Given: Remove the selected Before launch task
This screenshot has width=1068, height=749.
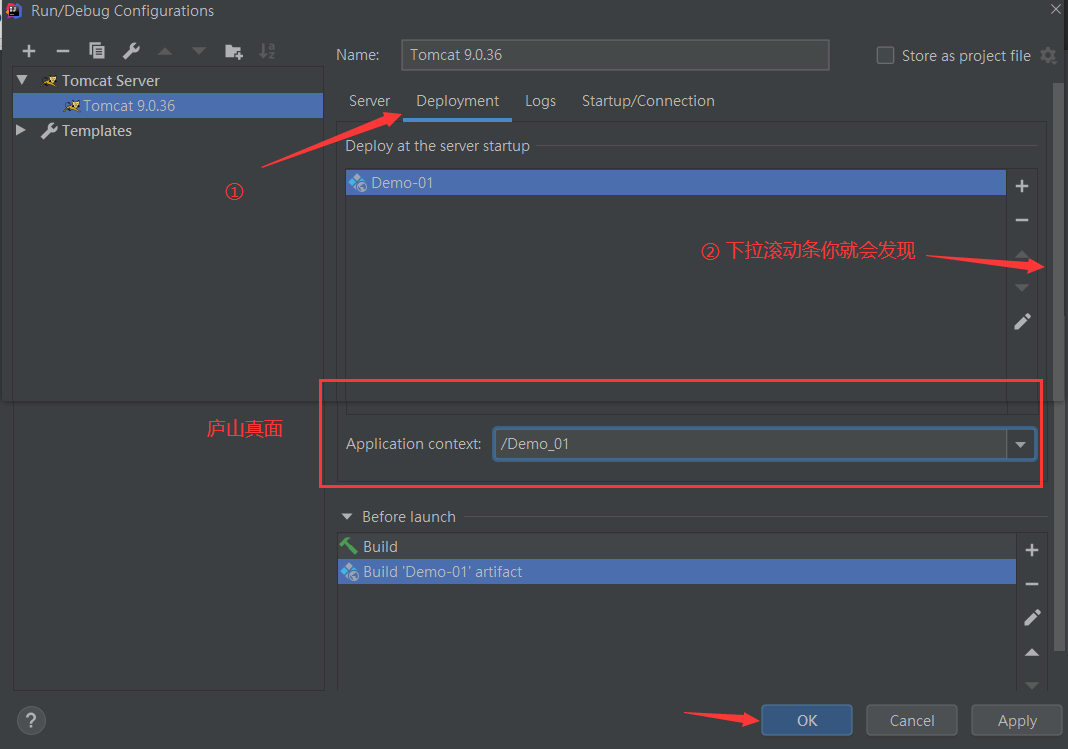Looking at the screenshot, I should tap(1031, 584).
